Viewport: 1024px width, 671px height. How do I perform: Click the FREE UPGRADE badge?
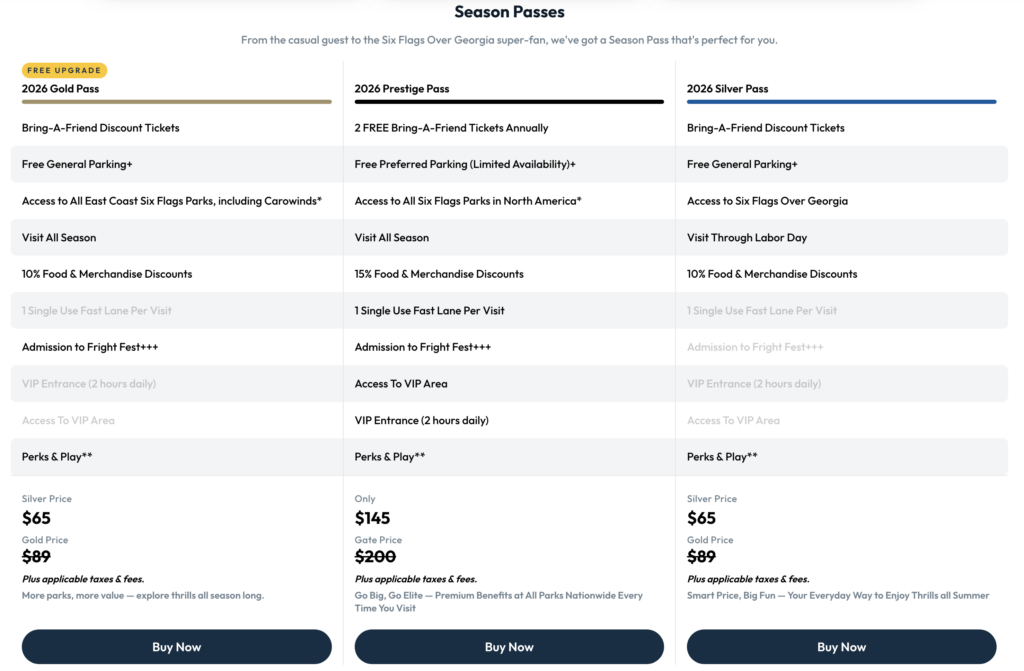64,70
